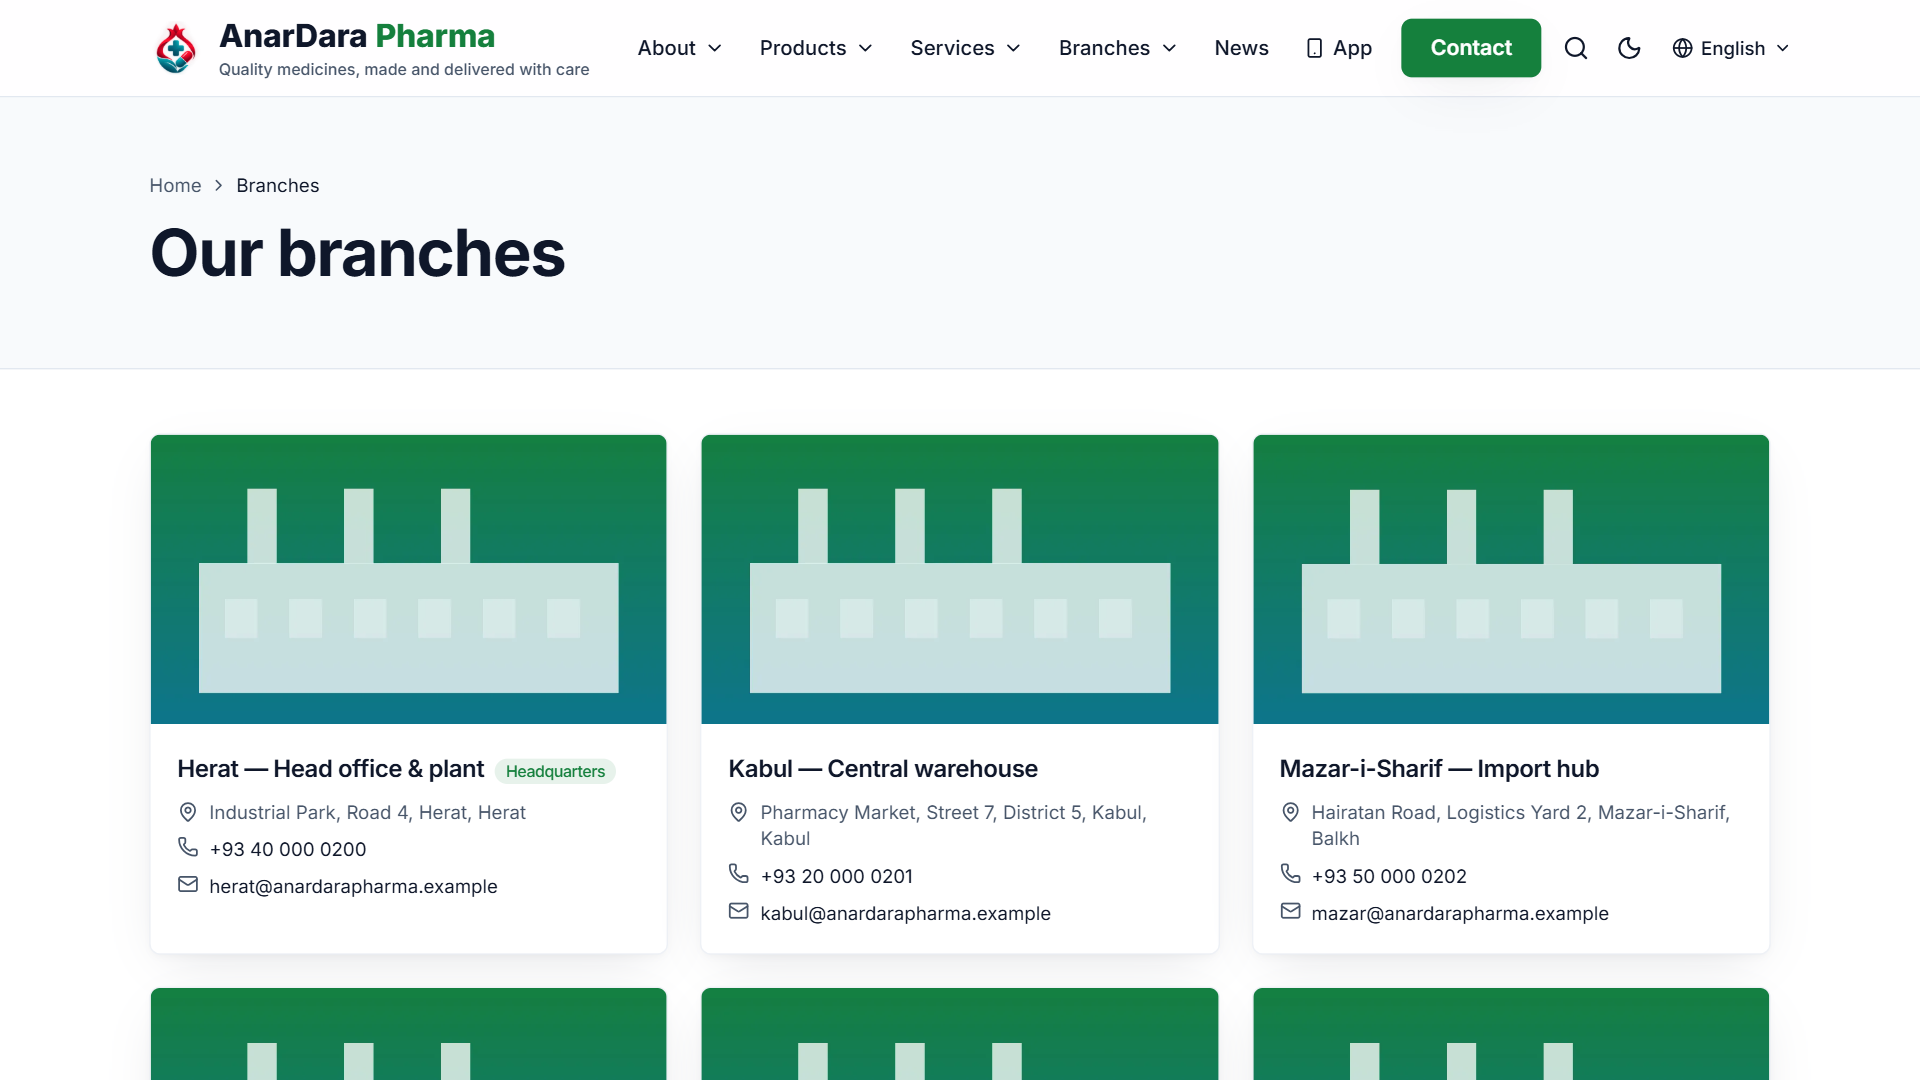The image size is (1920, 1080).
Task: Click the globe language icon
Action: (x=1683, y=48)
